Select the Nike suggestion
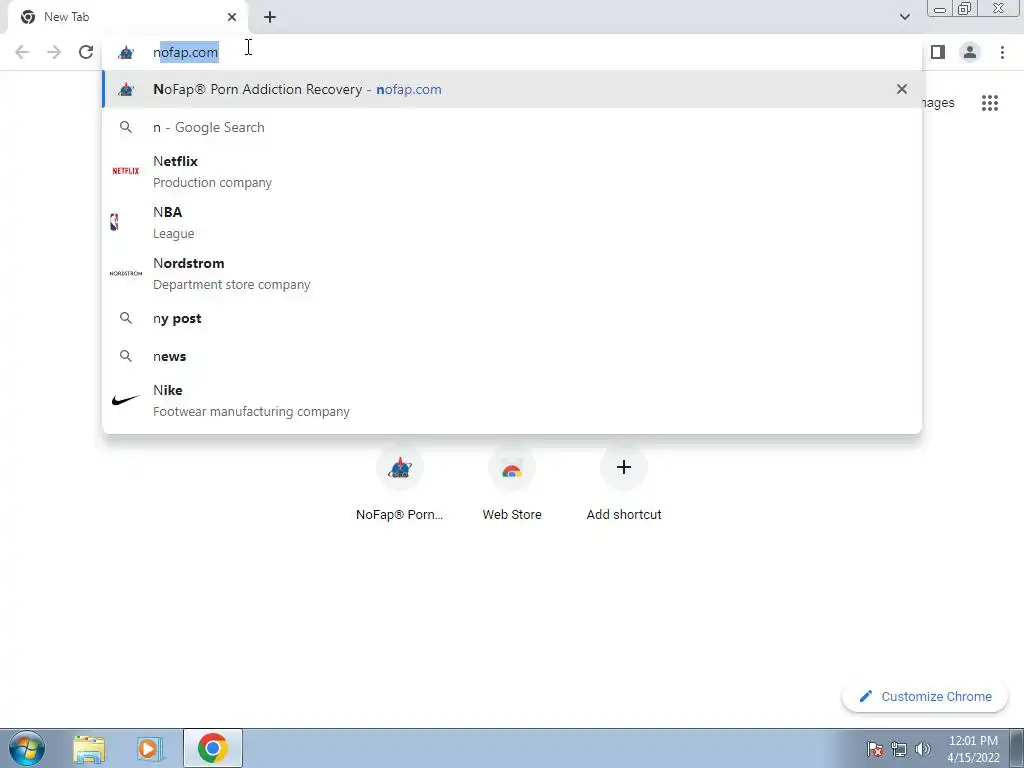Screen dimensions: 1024x768 point(512,400)
